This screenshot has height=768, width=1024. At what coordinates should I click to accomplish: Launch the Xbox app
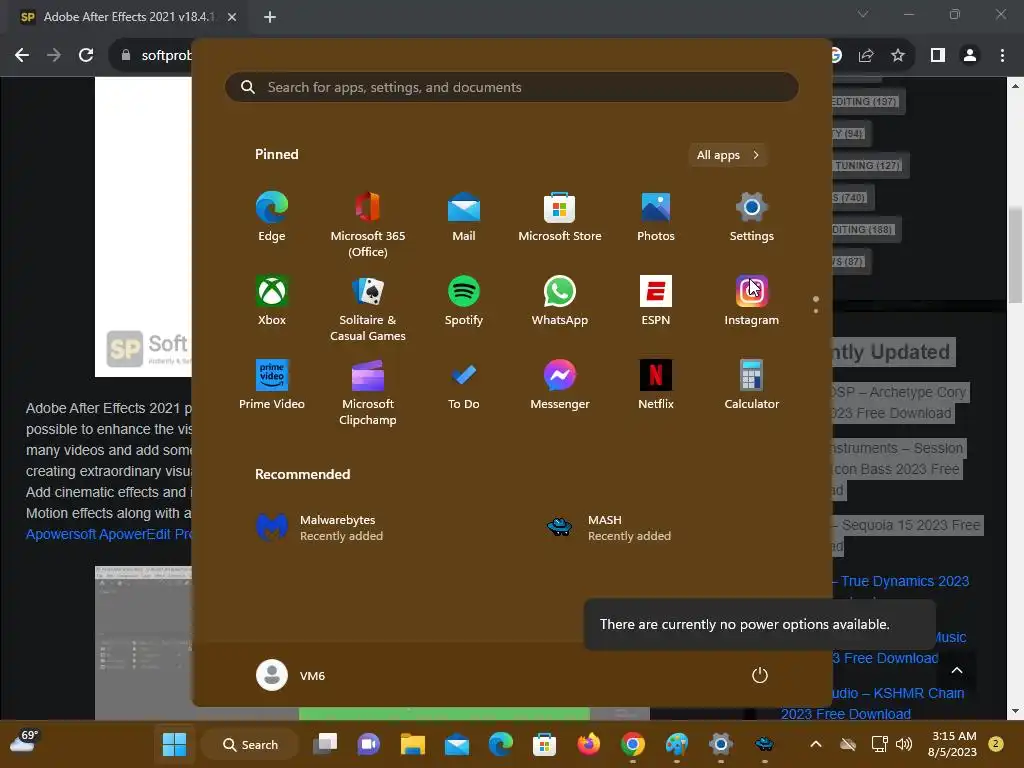click(272, 301)
